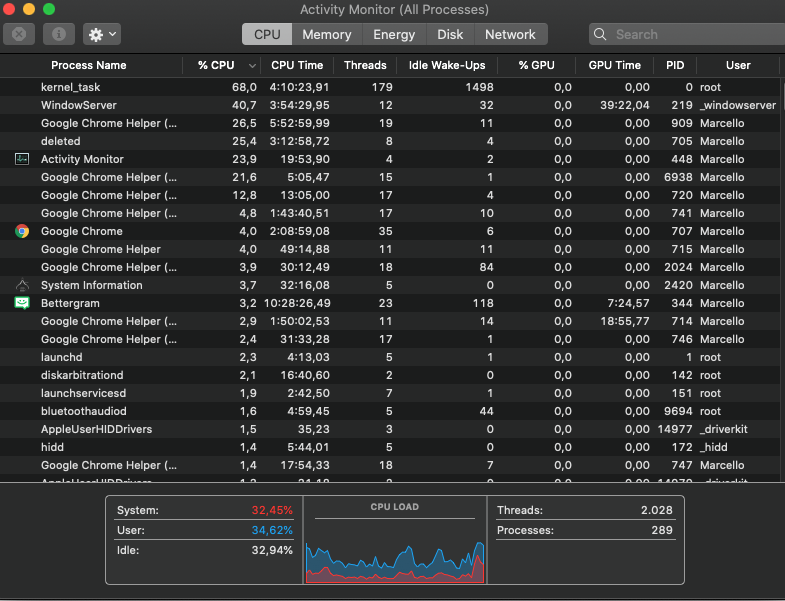Select the Bettergram app icon
This screenshot has height=601, width=785.
[22, 304]
